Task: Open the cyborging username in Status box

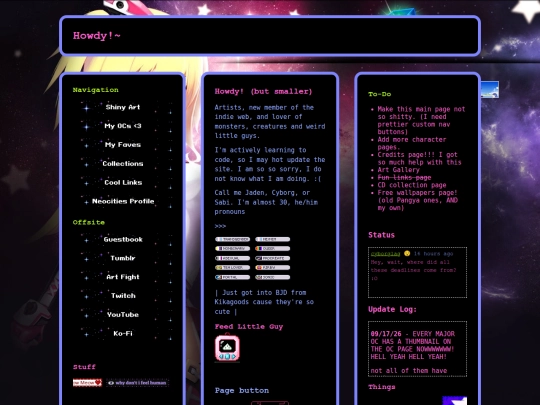Action: point(385,254)
